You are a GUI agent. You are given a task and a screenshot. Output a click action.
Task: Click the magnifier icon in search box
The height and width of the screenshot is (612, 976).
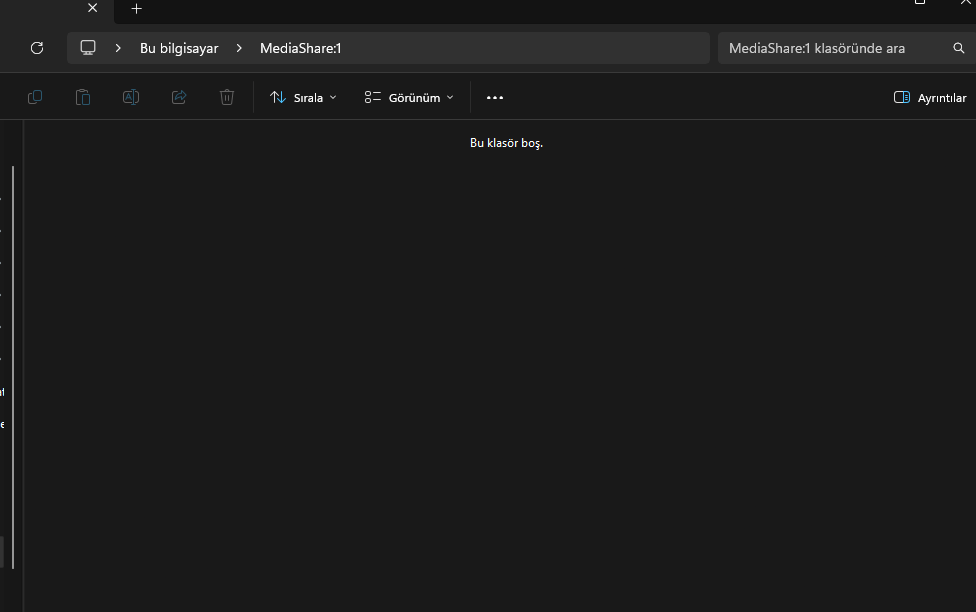click(959, 48)
